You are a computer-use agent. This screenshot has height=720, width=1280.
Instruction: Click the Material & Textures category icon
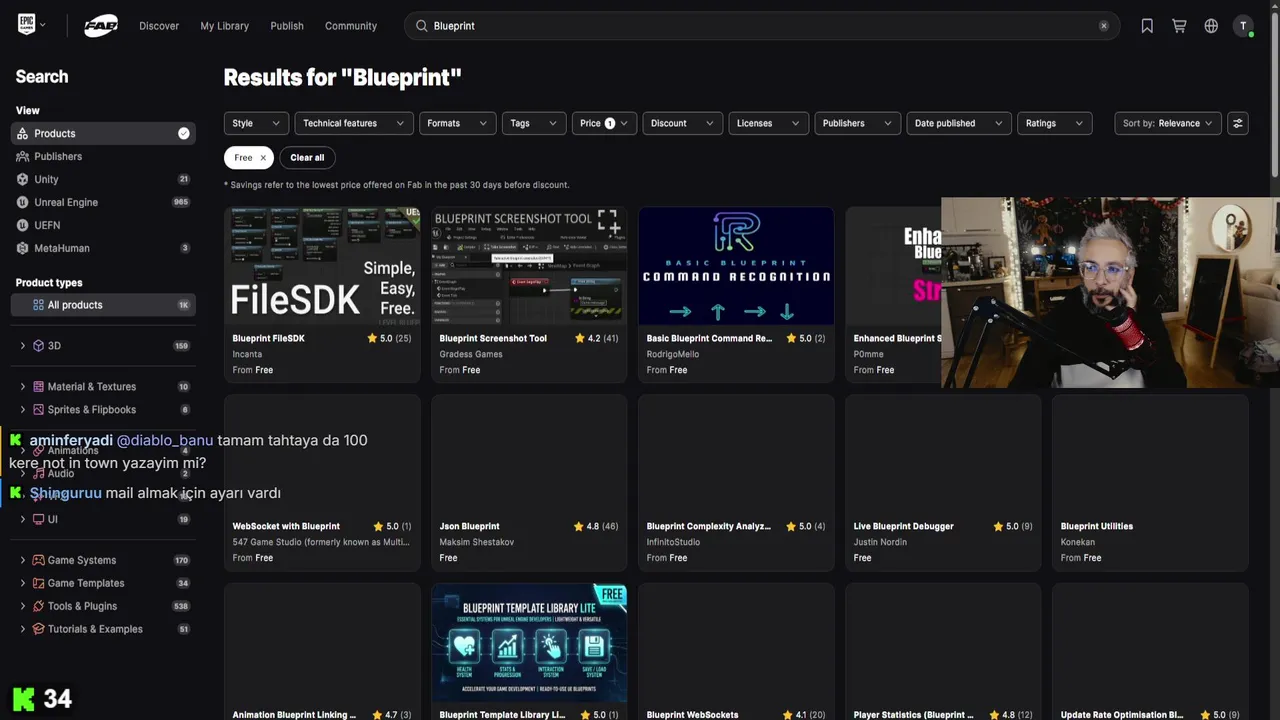pos(38,387)
